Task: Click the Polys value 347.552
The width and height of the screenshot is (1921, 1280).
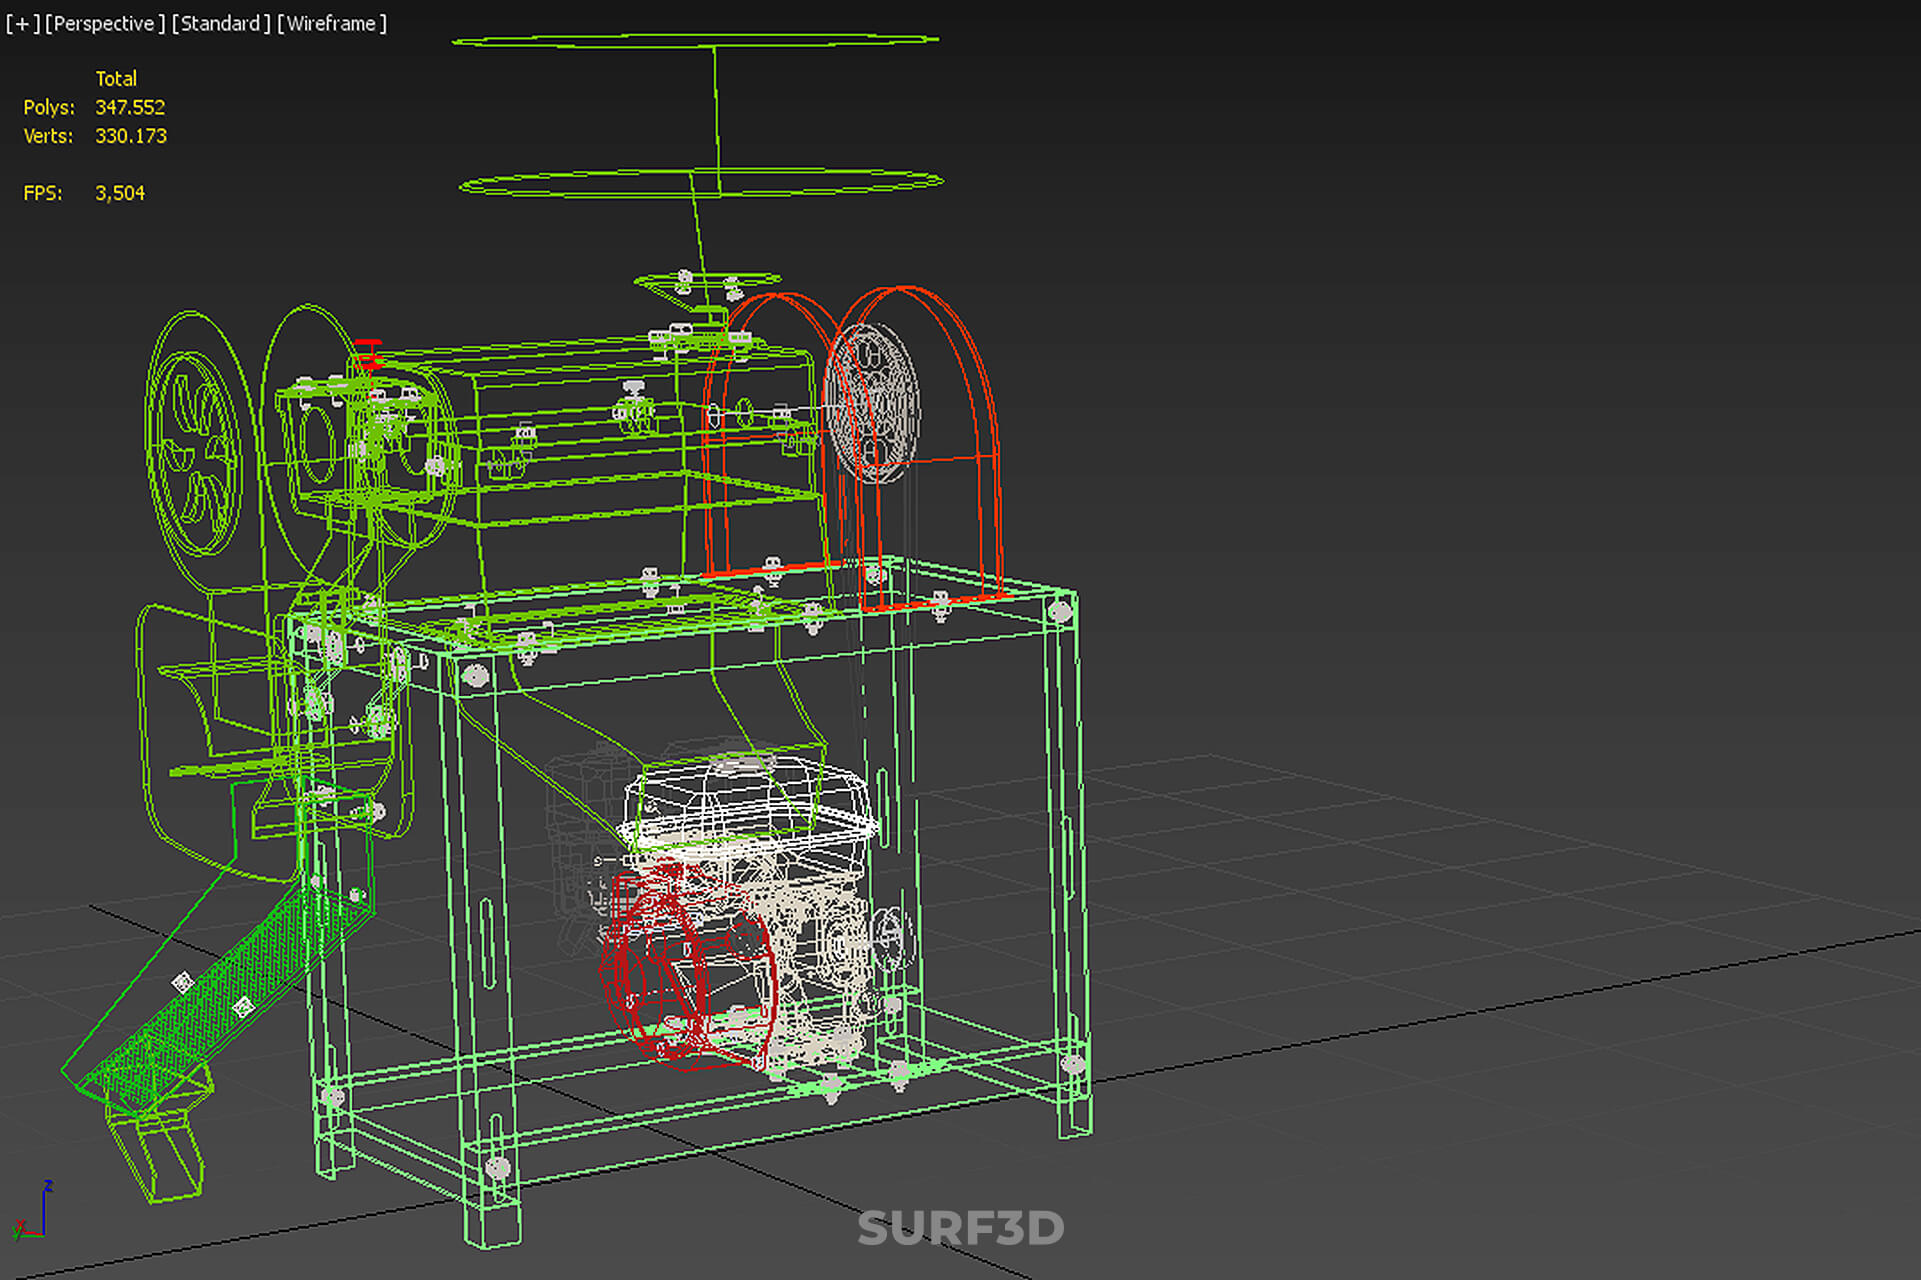Action: [130, 107]
